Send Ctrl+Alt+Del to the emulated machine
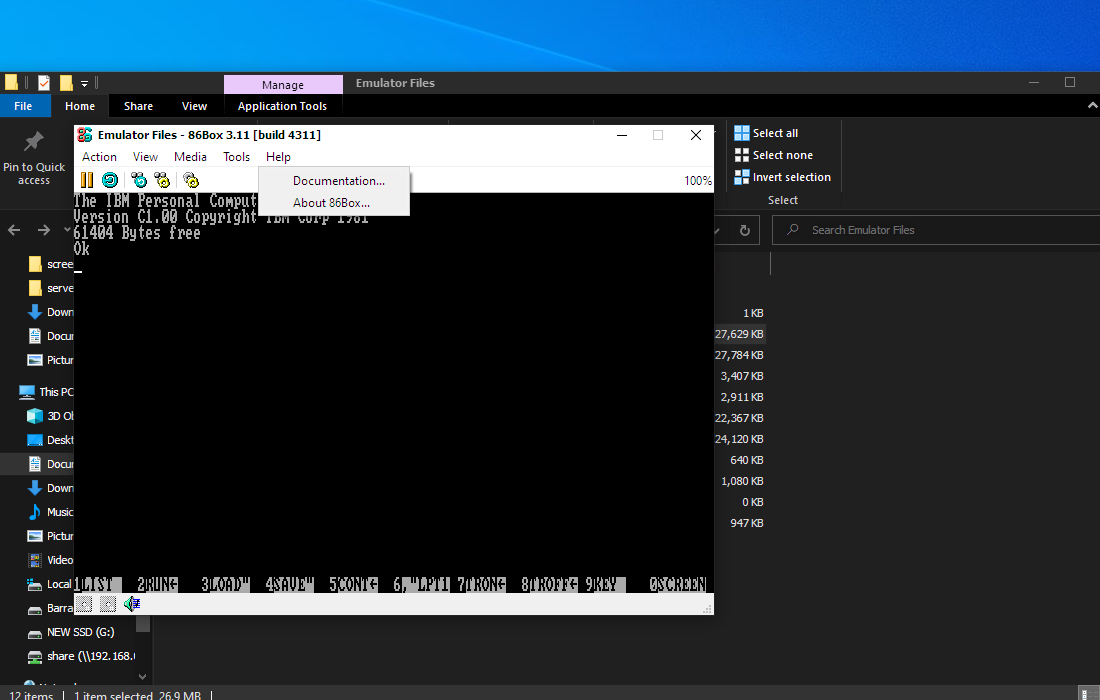The height and width of the screenshot is (700, 1100). (x=139, y=180)
